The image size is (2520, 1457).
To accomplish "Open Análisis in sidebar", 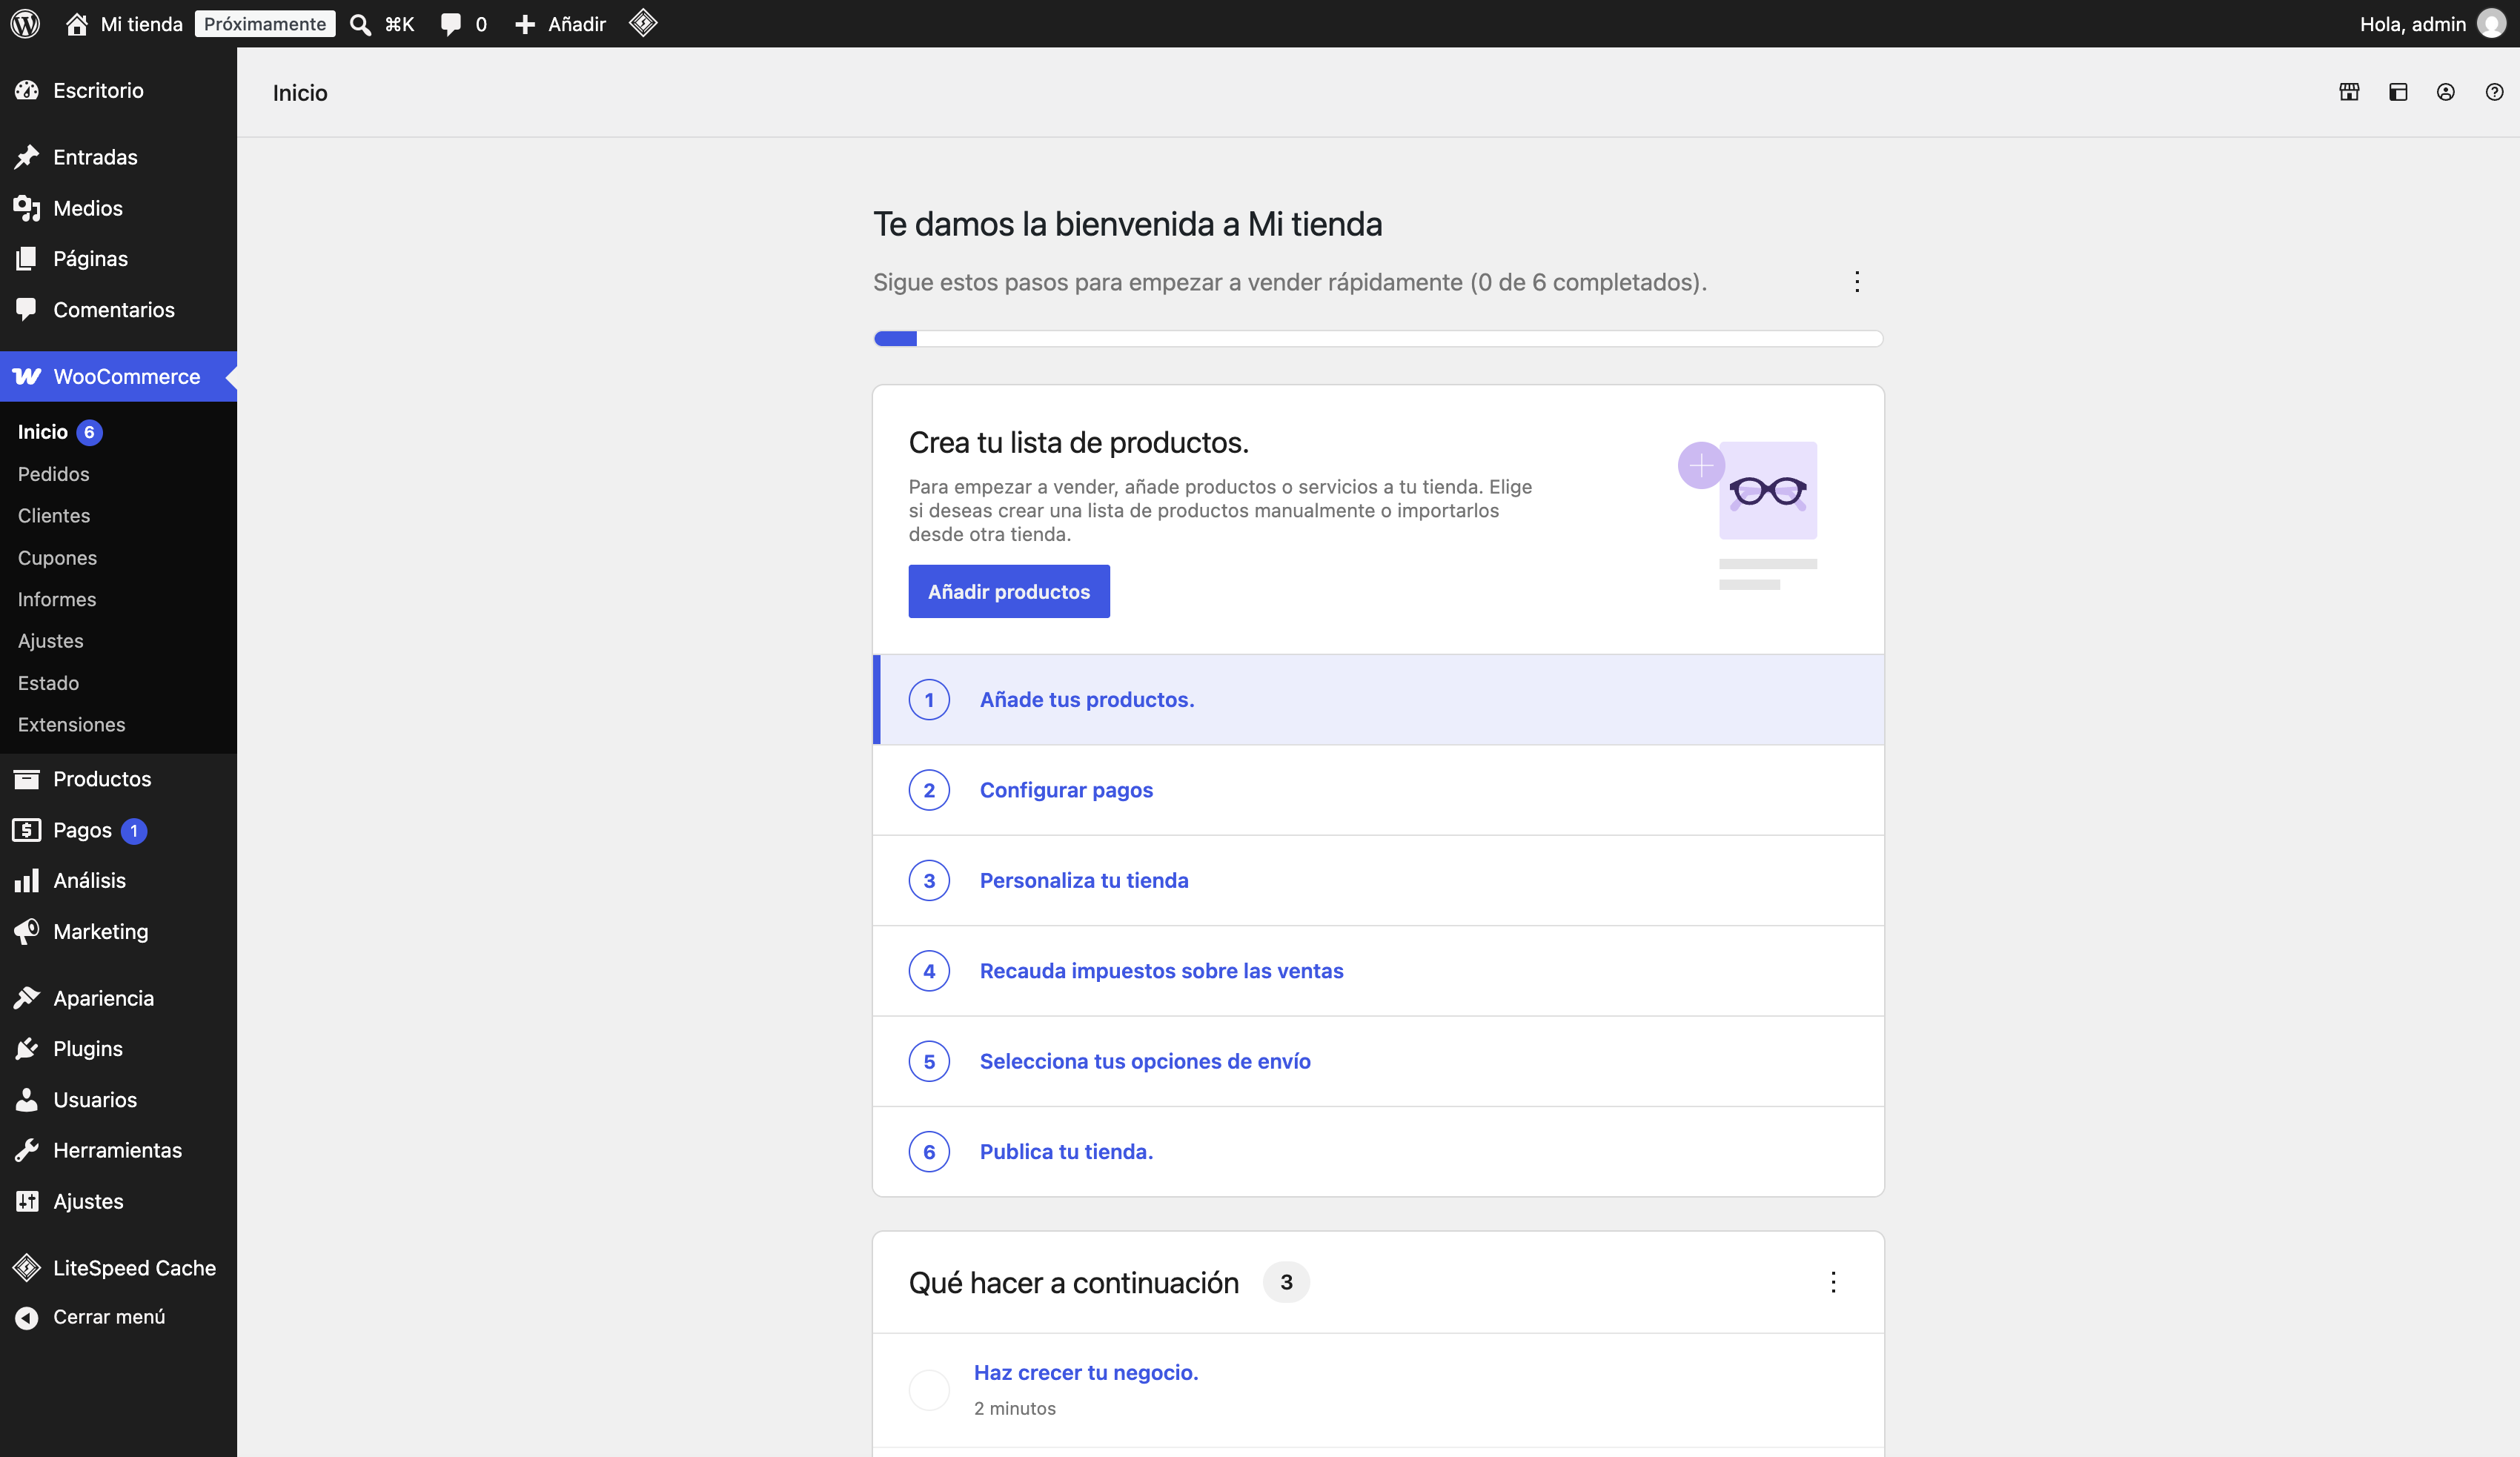I will point(118,881).
